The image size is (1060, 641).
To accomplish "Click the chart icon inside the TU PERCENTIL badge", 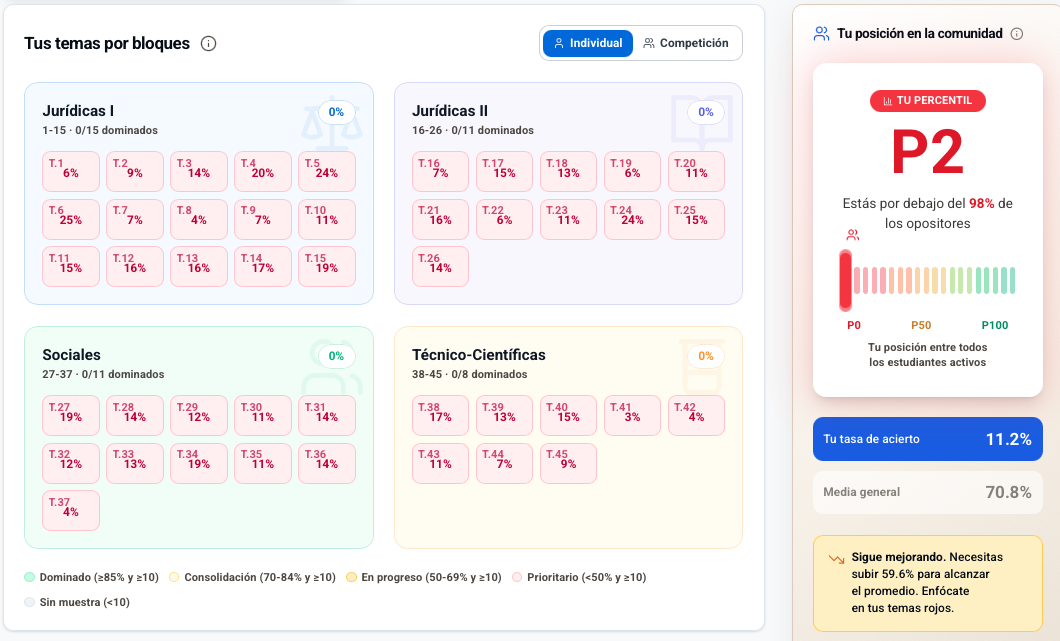I will click(x=887, y=101).
